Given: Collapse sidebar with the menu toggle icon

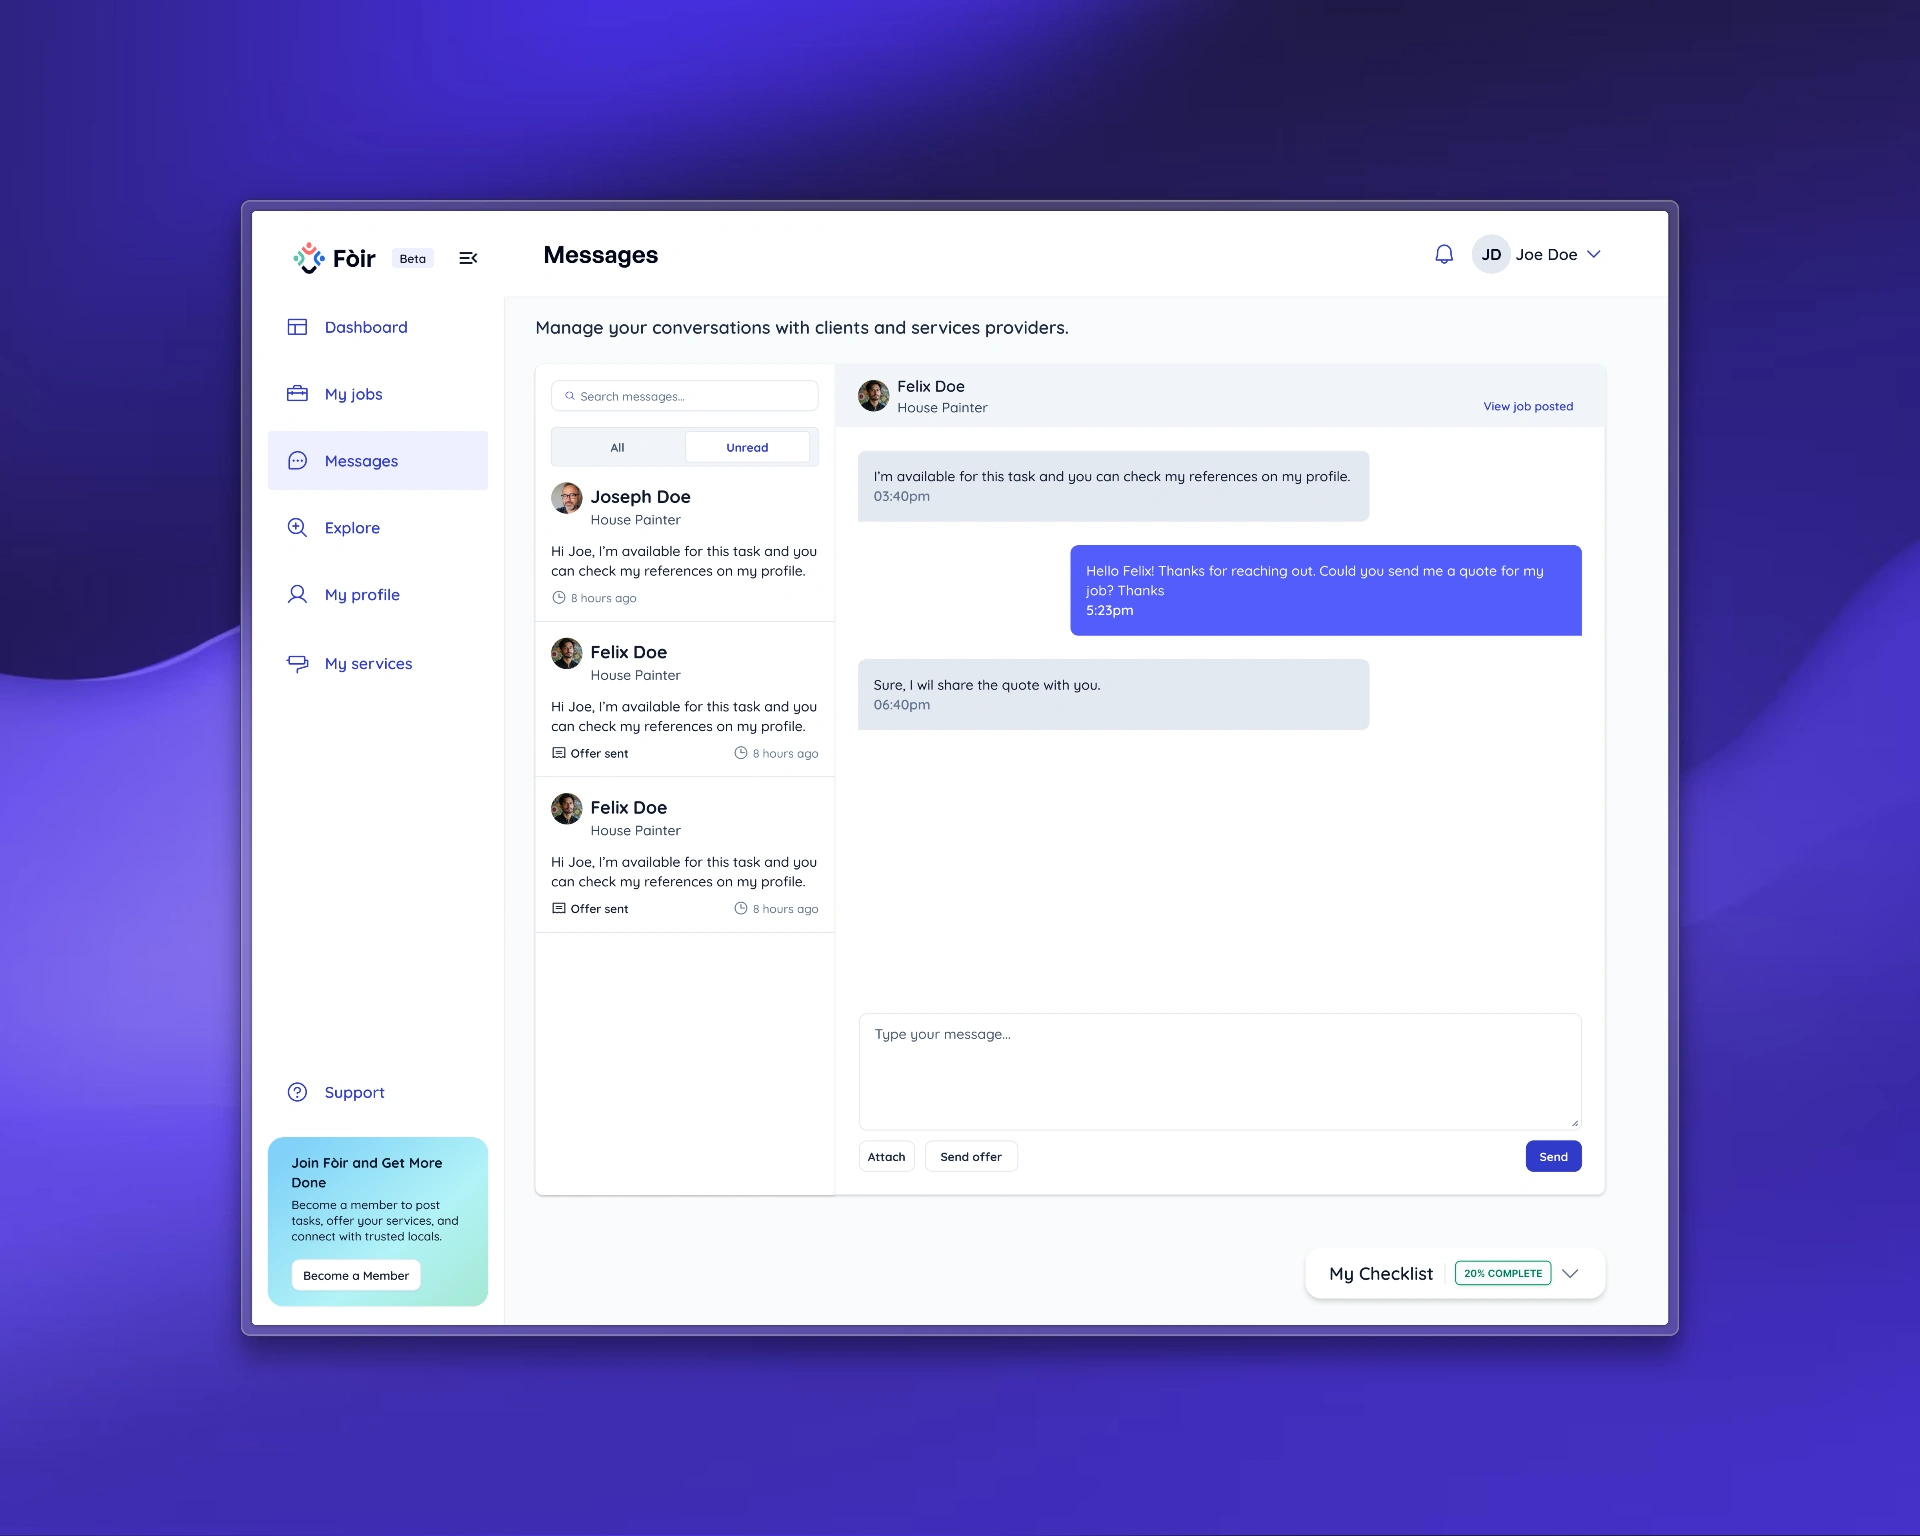Looking at the screenshot, I should pos(468,258).
